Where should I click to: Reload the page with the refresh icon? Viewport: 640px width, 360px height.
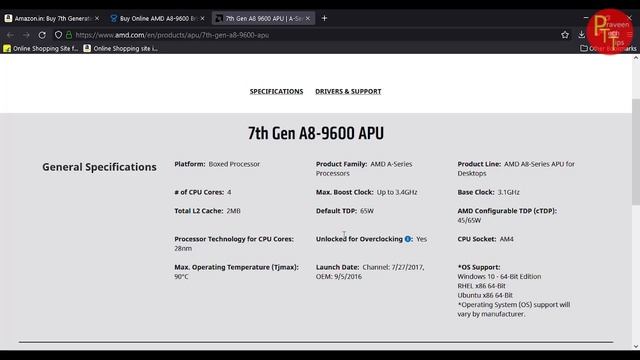tap(42, 35)
